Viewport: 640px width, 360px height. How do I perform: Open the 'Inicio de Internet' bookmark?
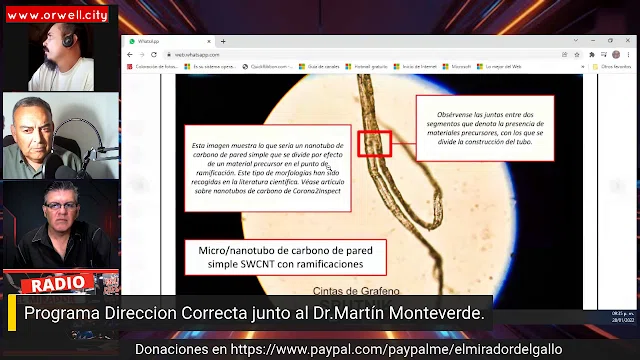(x=415, y=67)
